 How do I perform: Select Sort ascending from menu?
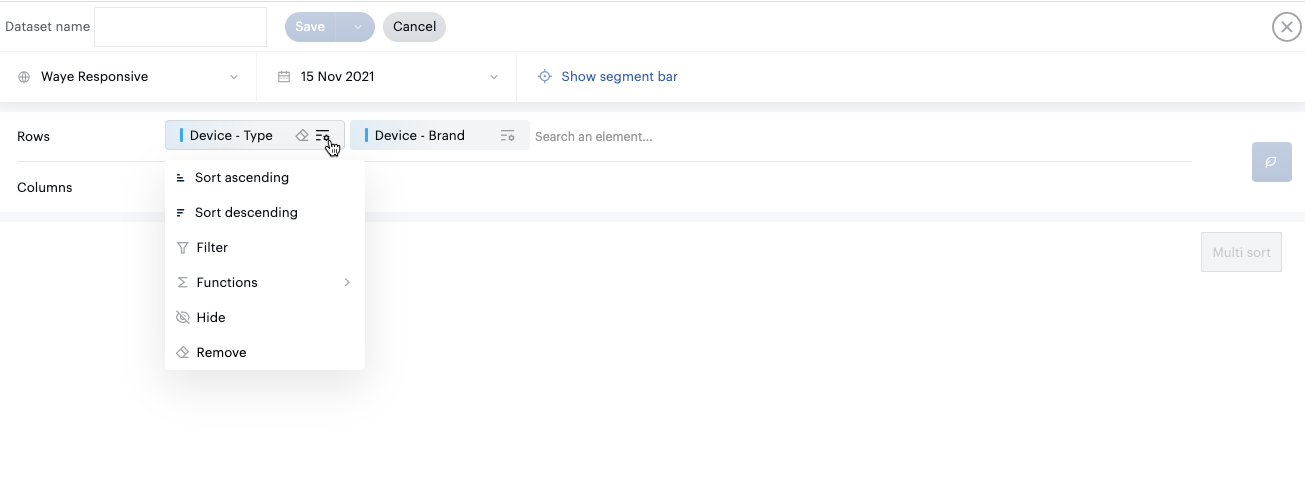241,178
